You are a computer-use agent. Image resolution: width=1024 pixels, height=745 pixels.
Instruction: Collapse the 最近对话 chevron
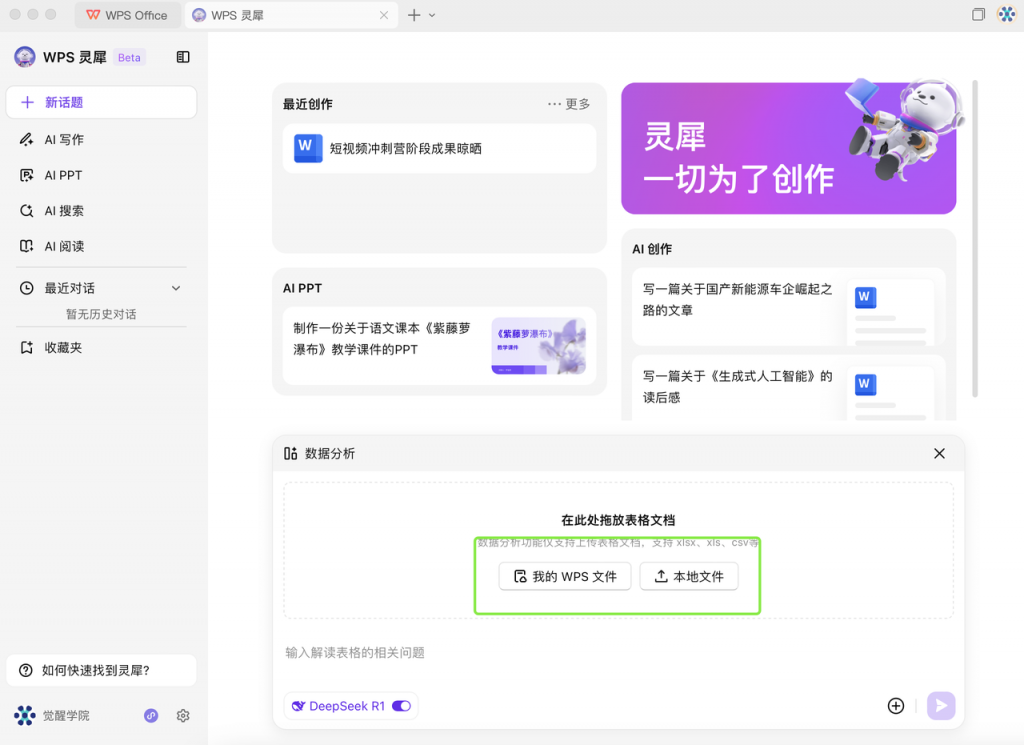pyautogui.click(x=176, y=288)
